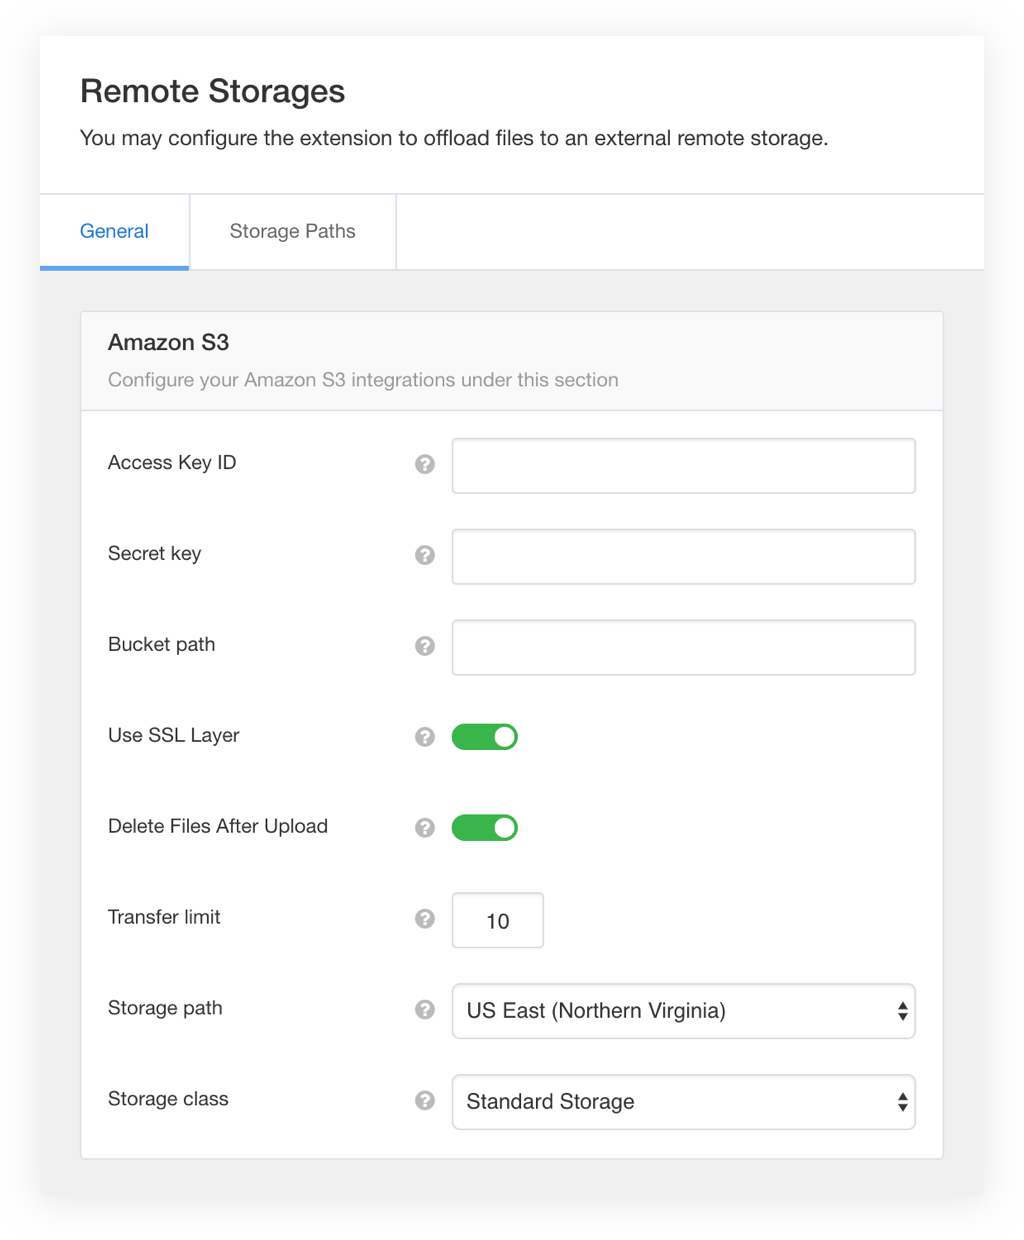The width and height of the screenshot is (1024, 1240).
Task: Select the Transfer limit value field
Action: pyautogui.click(x=498, y=920)
